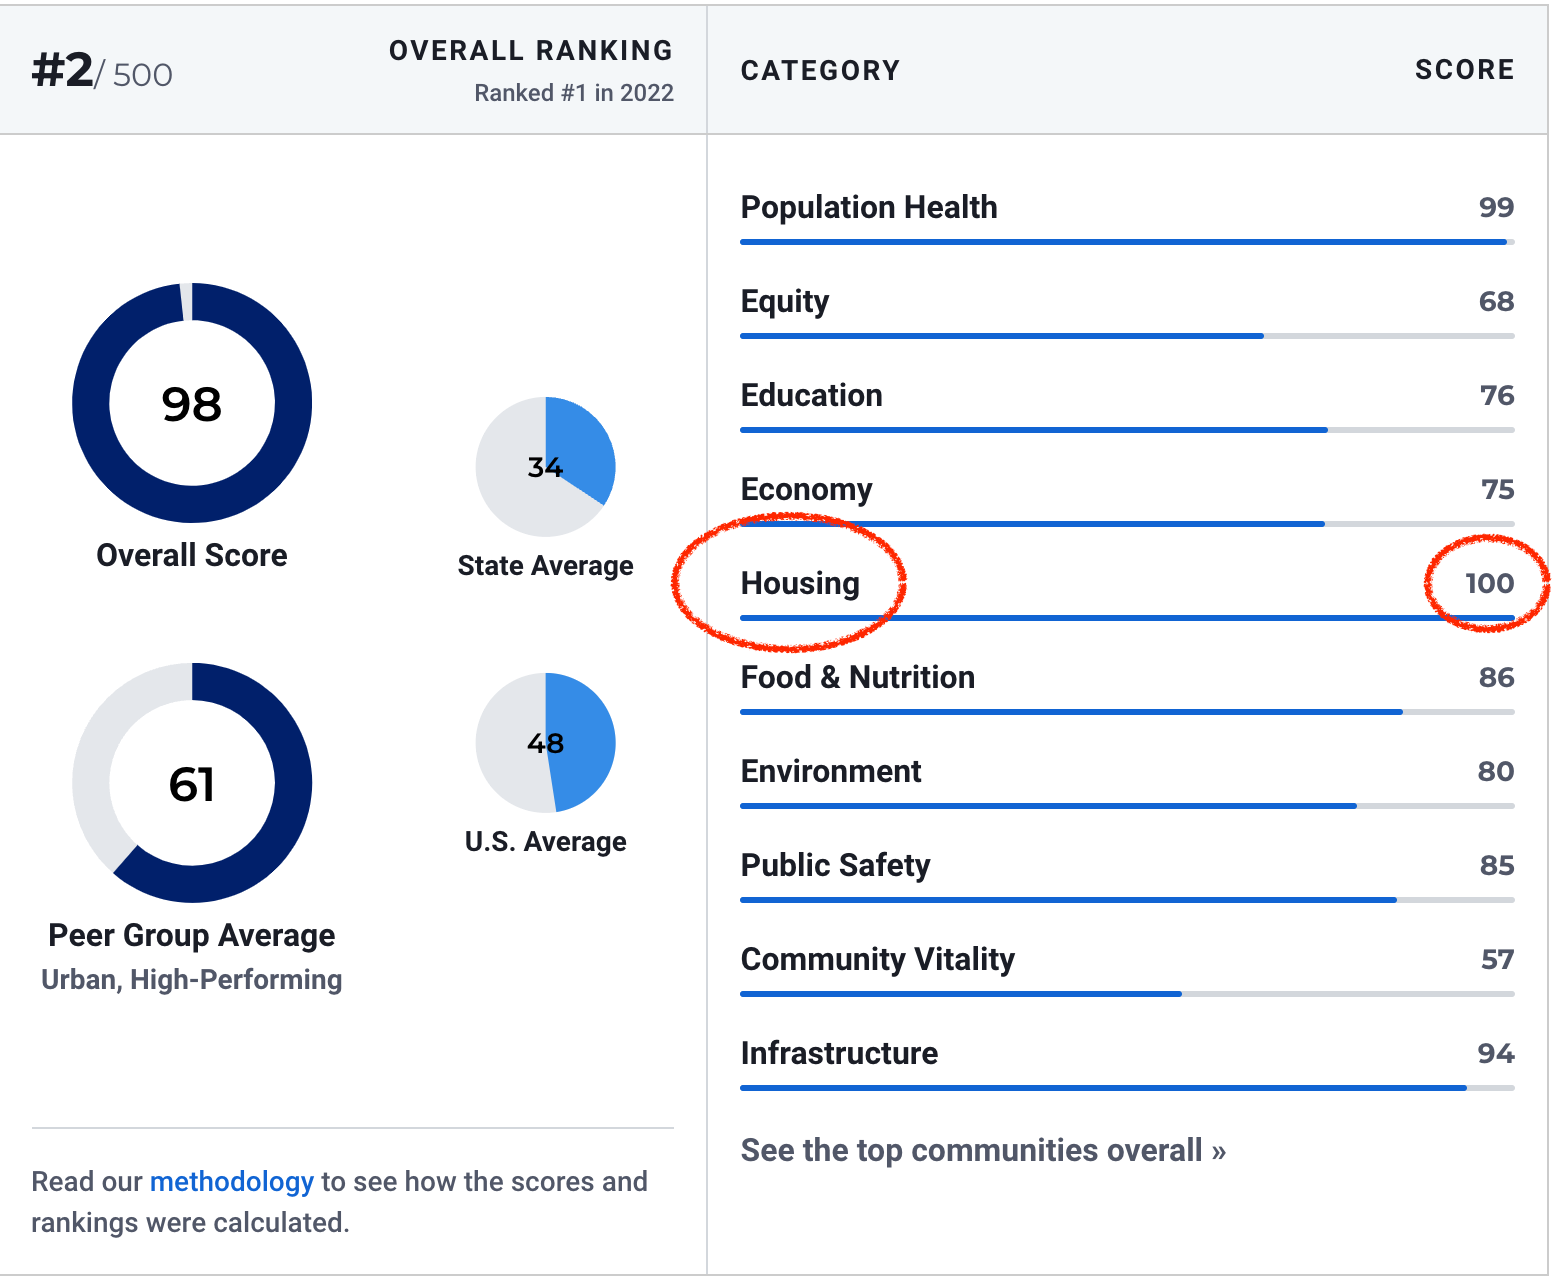The image size is (1552, 1280).
Task: Click the Infrastructure score 94
Action: (1496, 1053)
